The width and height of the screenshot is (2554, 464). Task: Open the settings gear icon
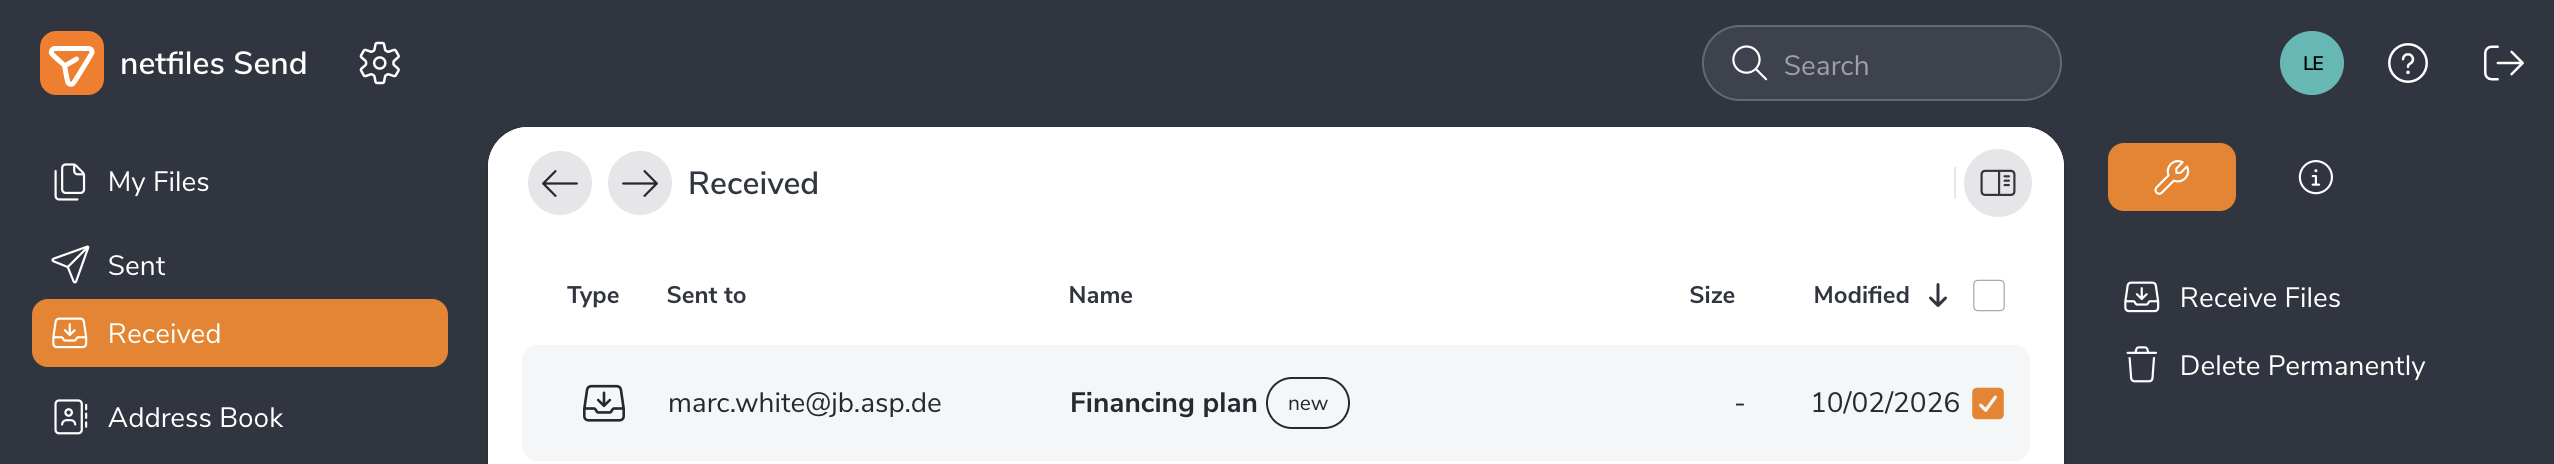379,63
